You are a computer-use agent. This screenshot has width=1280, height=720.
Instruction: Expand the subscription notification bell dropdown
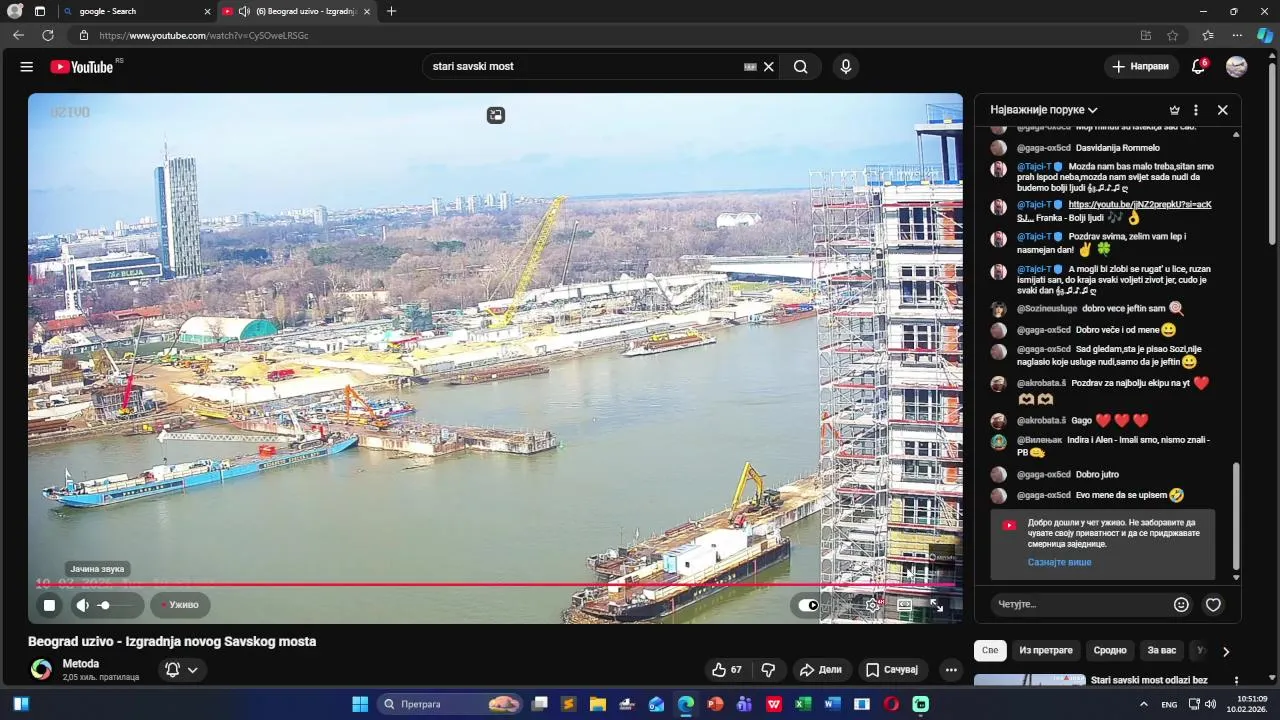181,670
